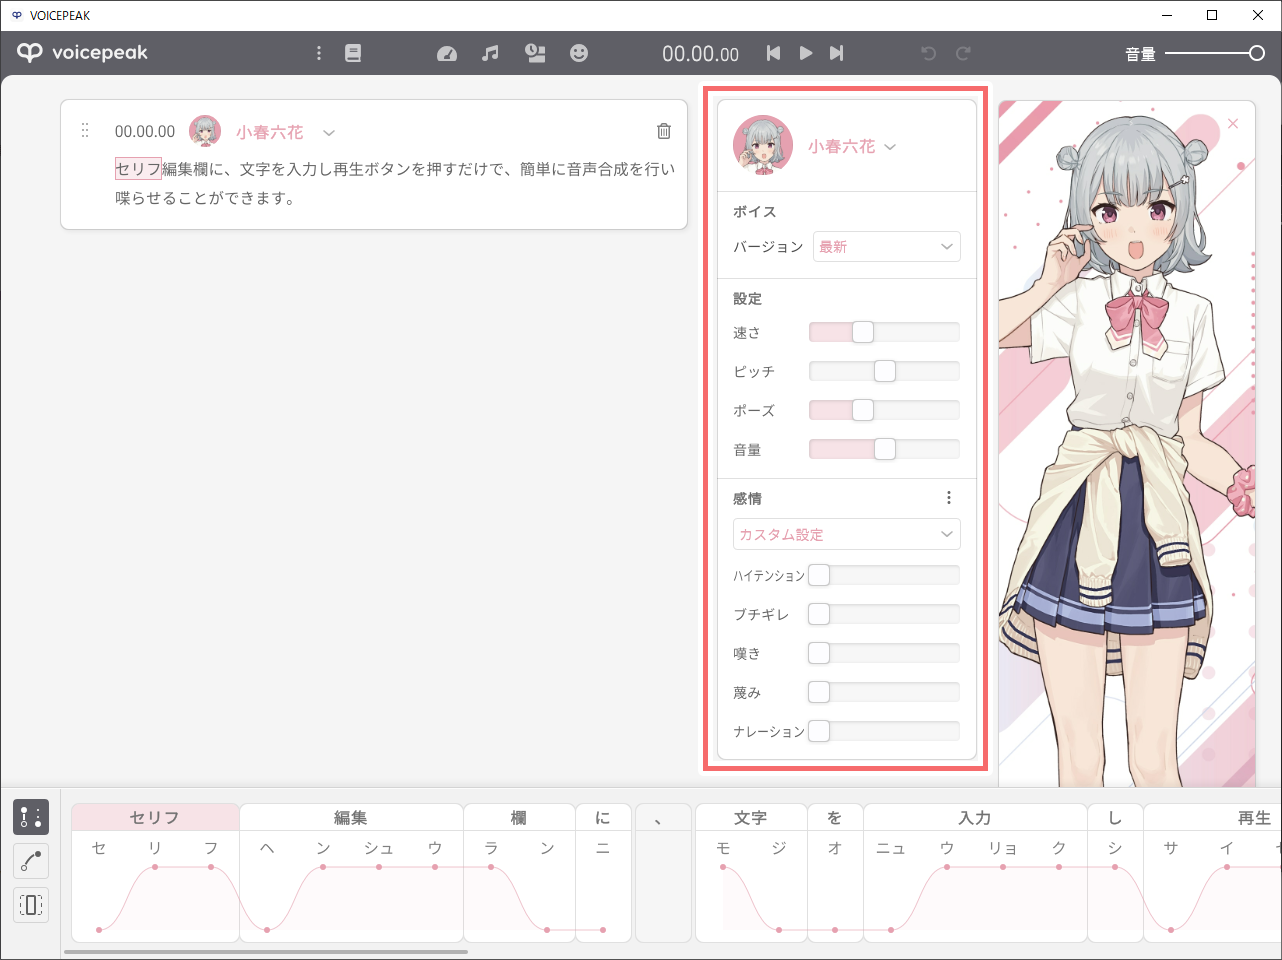The image size is (1282, 960).
Task: Click accent point under モ in 文字
Action: tap(723, 867)
